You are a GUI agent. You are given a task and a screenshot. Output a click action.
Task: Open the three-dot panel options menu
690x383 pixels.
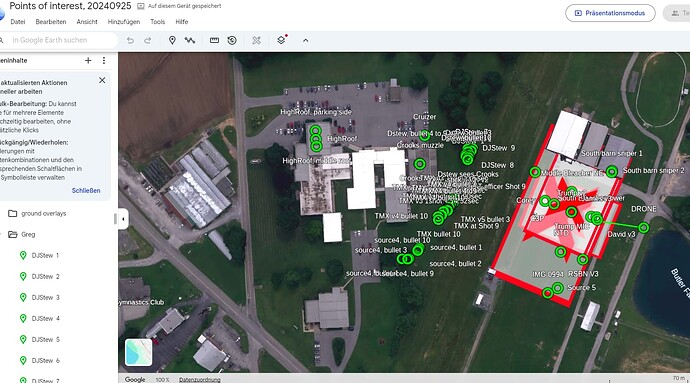[x=104, y=60]
